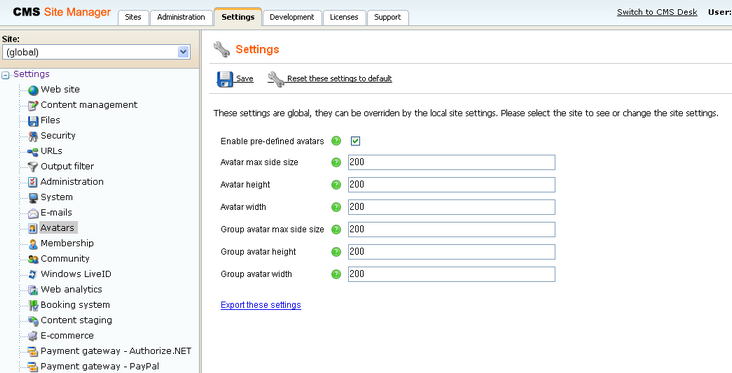732x373 pixels.
Task: Select the Windows LiveID tree item label
Action: click(x=76, y=274)
